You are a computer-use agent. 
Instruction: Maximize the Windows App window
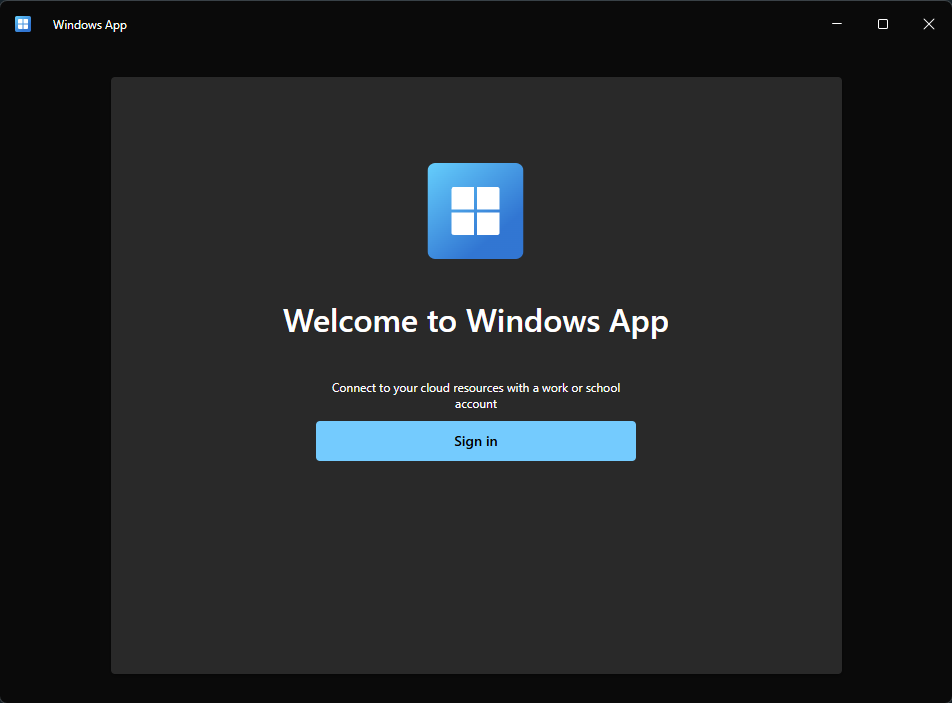tap(883, 24)
